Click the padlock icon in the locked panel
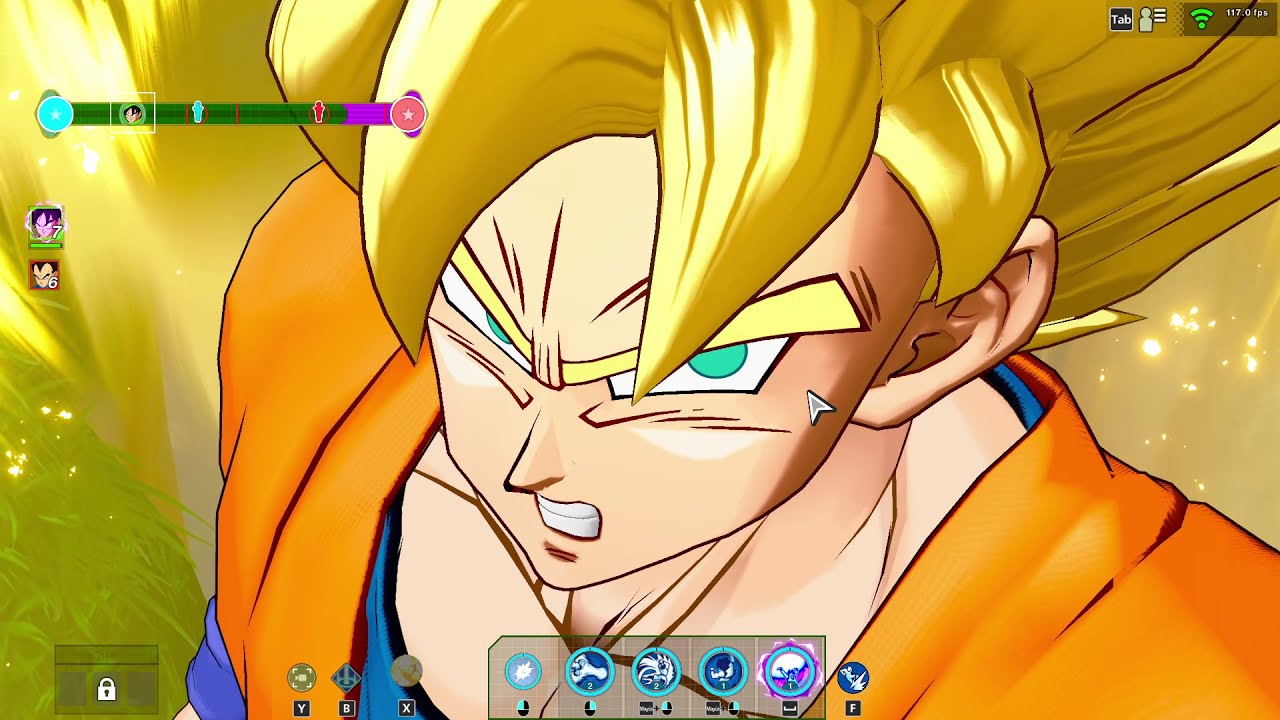1280x720 pixels. [x=106, y=689]
